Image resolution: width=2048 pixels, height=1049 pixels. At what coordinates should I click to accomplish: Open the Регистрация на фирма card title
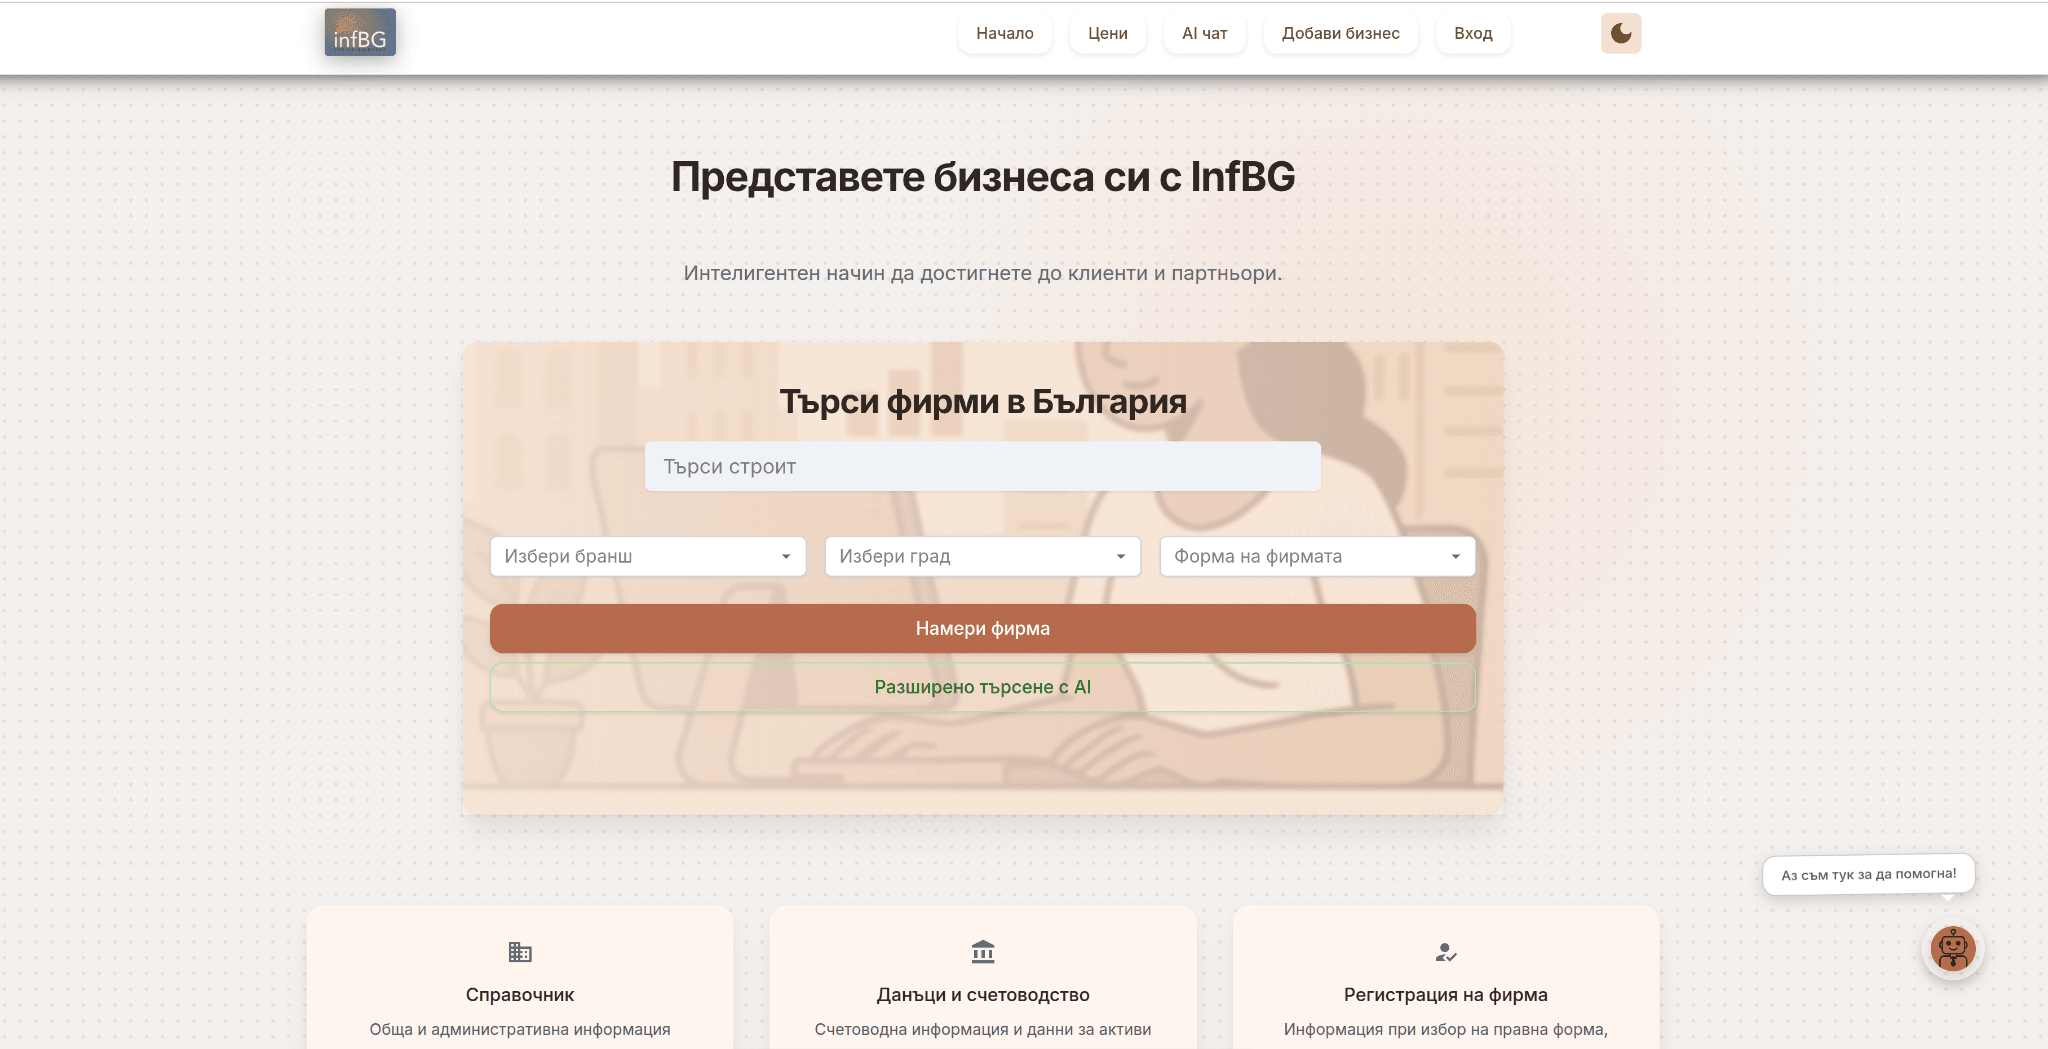pos(1446,995)
